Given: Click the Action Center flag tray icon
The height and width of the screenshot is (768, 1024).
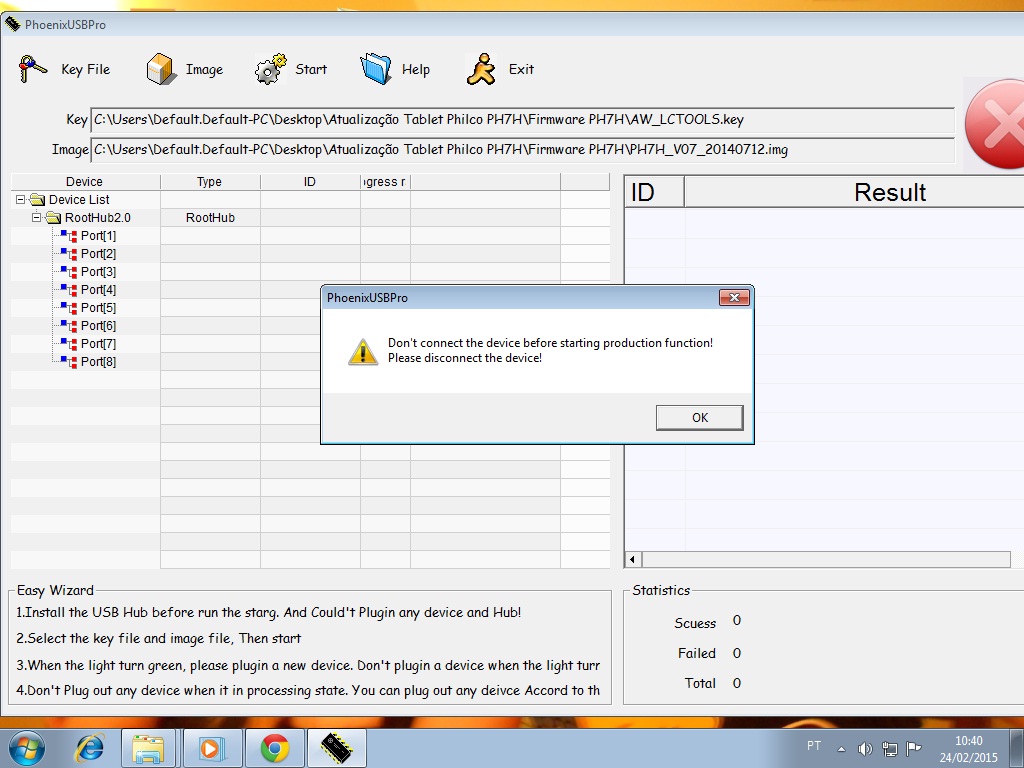Looking at the screenshot, I should [x=914, y=748].
